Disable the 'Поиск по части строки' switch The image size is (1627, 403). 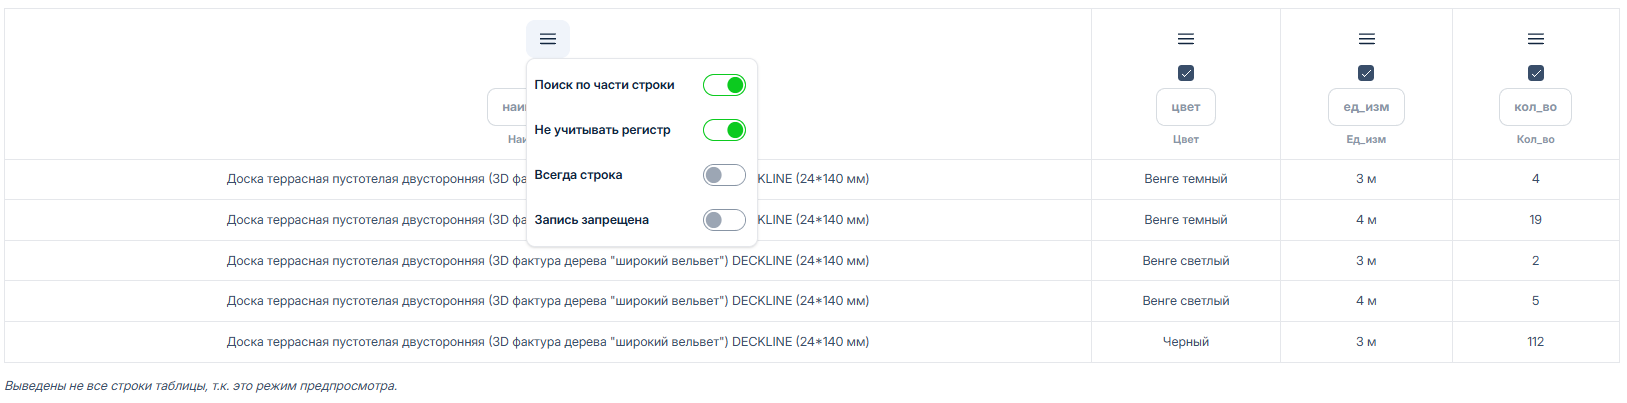[x=724, y=85]
